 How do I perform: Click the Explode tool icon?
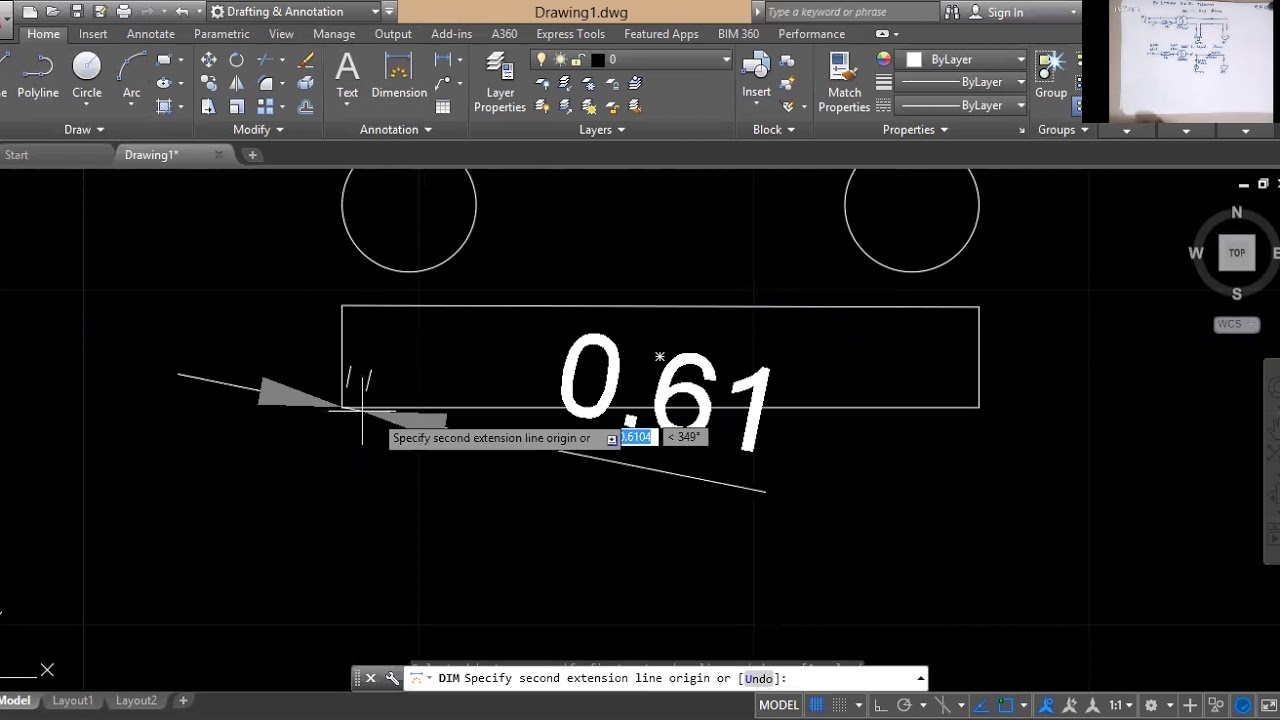pos(306,83)
